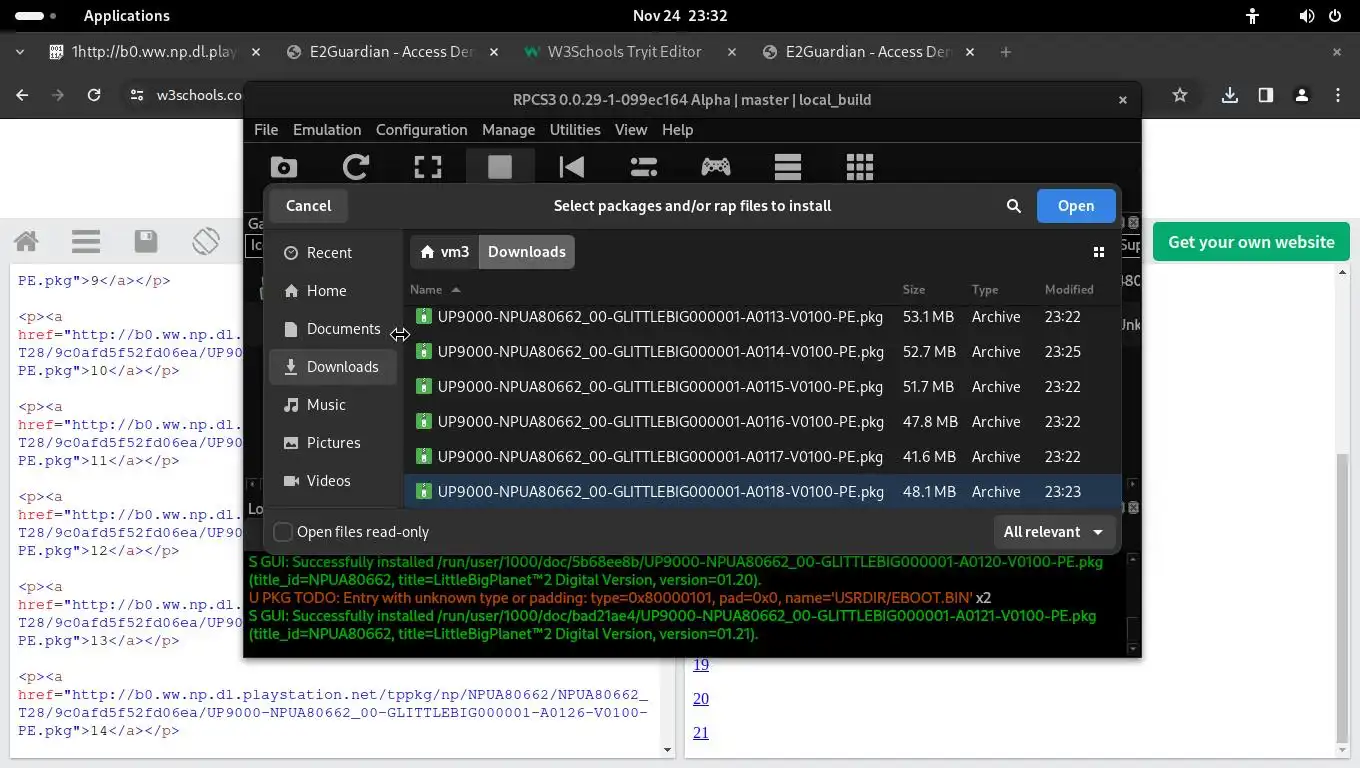The width and height of the screenshot is (1360, 768).
Task: Open the RPCS3 File menu
Action: (x=266, y=130)
